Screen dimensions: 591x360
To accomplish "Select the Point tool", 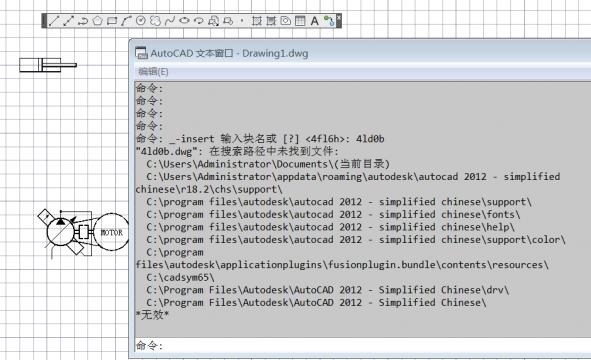I will (242, 21).
